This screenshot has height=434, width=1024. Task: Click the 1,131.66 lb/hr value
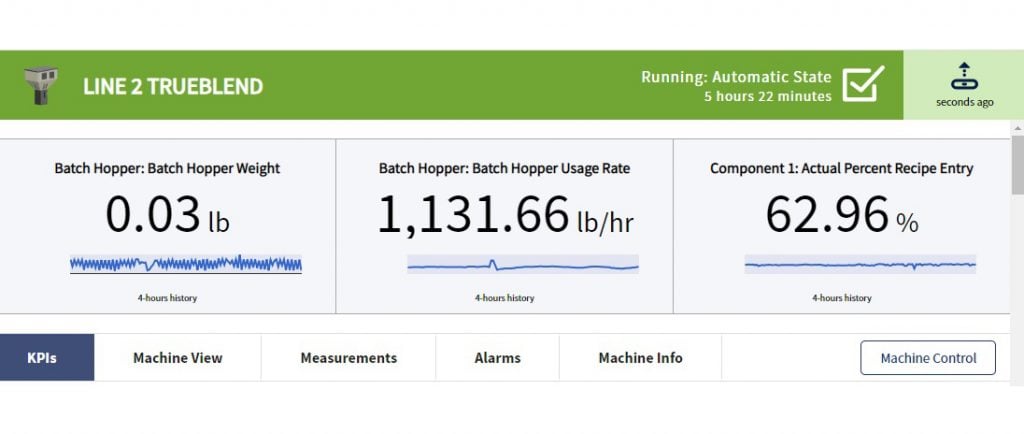505,215
